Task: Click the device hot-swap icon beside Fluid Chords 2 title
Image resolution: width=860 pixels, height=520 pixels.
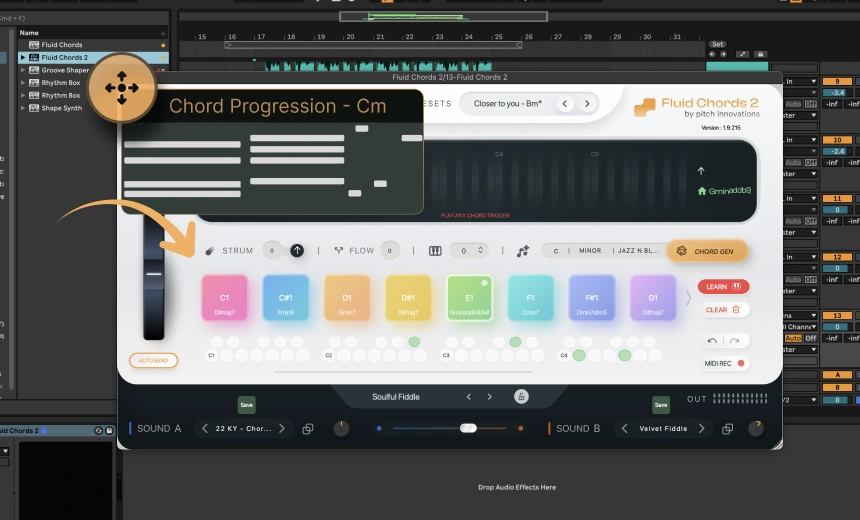Action: [98, 431]
